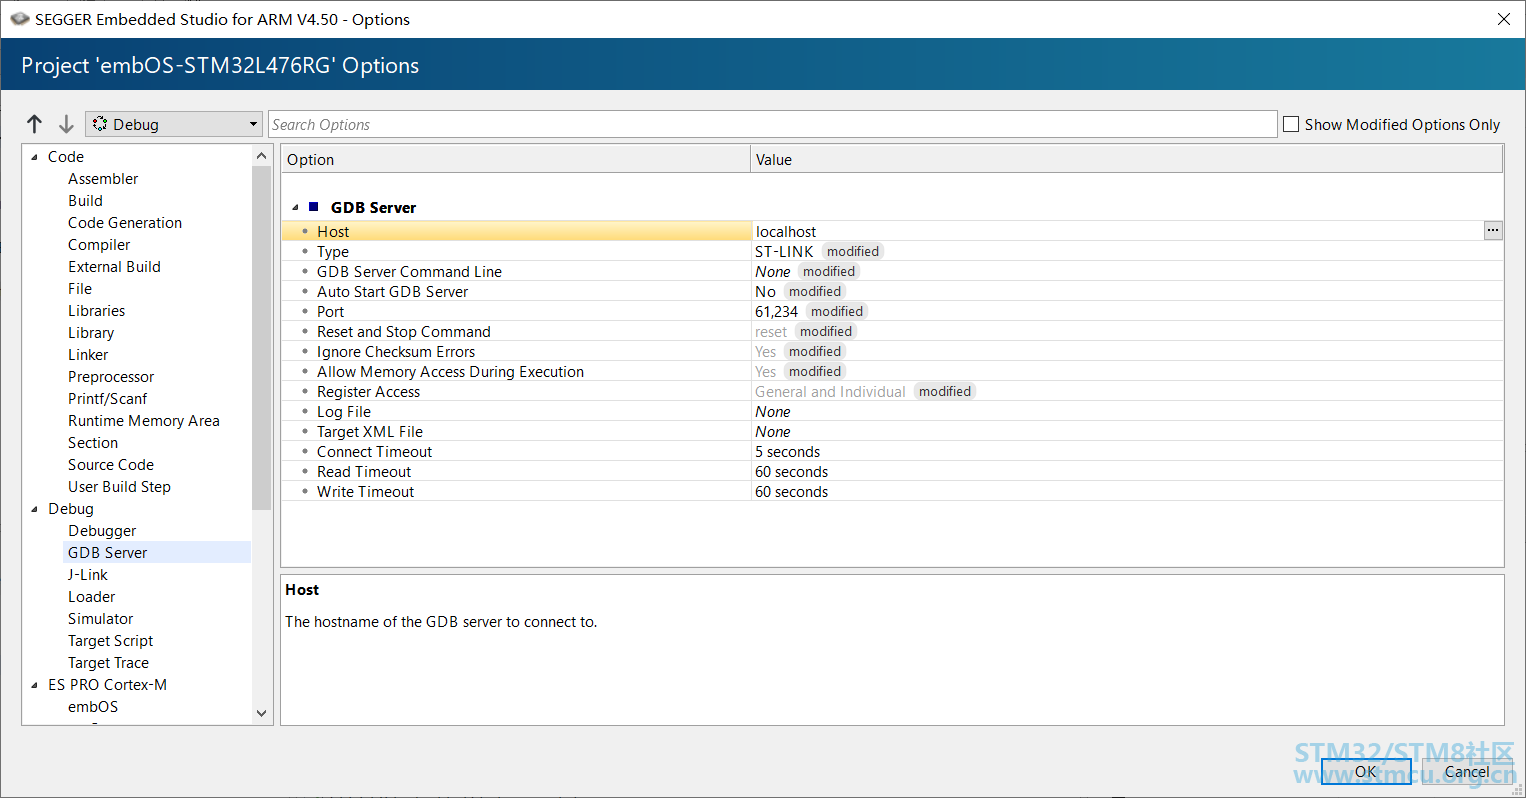Select the Loader category
This screenshot has width=1526, height=798.
click(92, 597)
